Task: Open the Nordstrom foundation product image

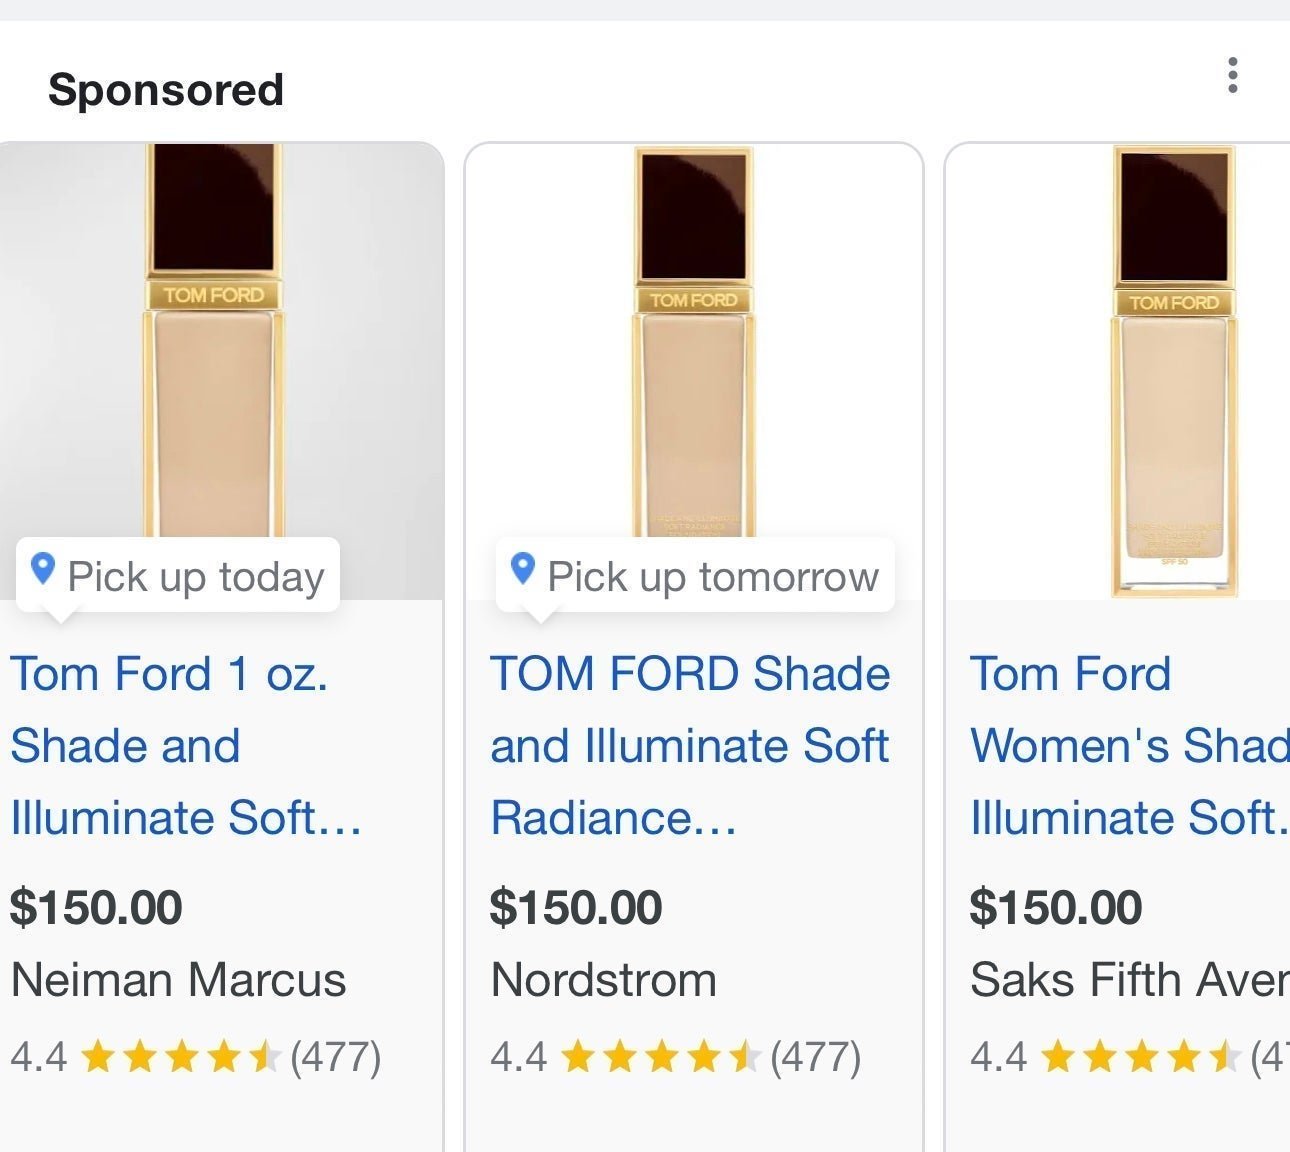Action: [694, 371]
